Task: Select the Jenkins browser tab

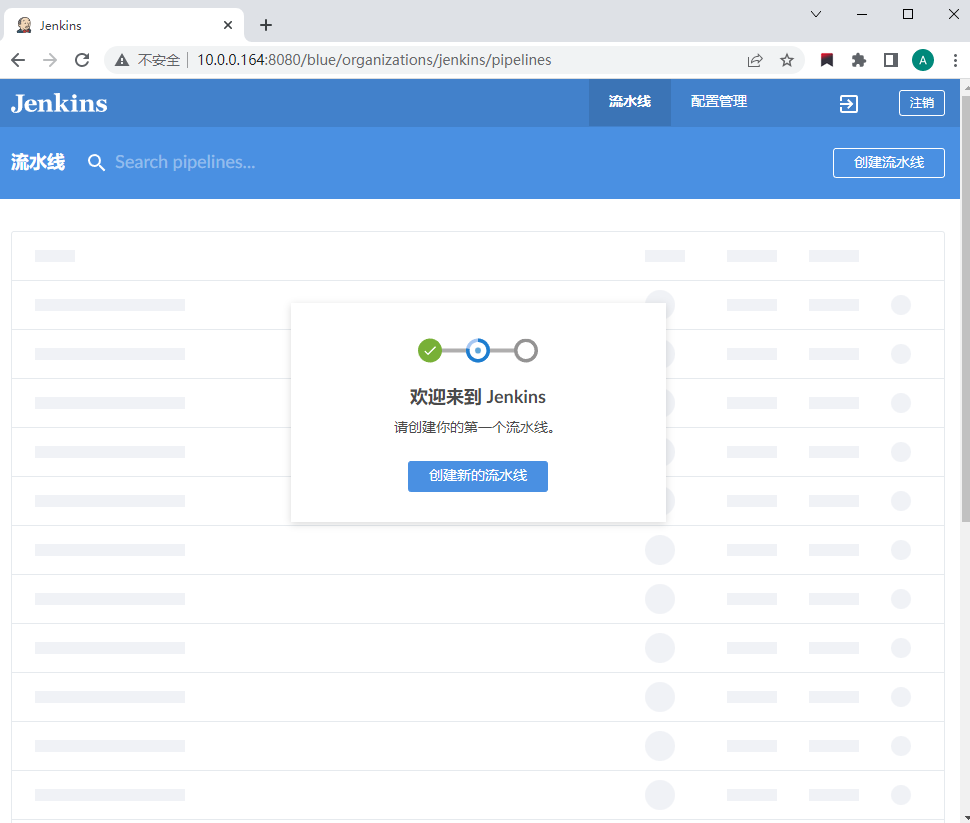Action: [124, 25]
